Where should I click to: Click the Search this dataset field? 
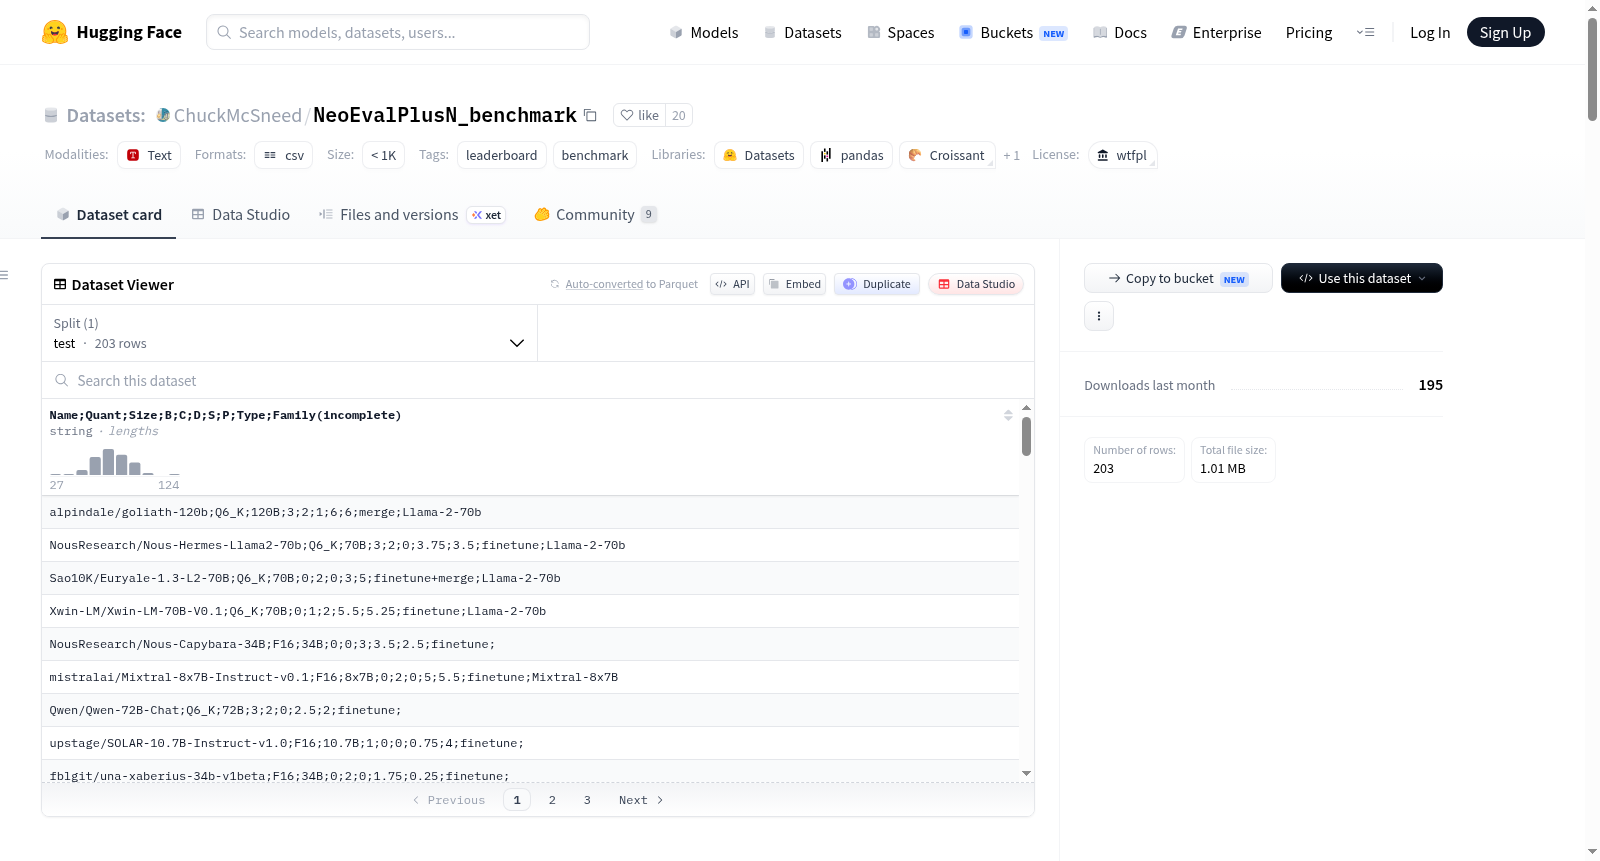538,381
